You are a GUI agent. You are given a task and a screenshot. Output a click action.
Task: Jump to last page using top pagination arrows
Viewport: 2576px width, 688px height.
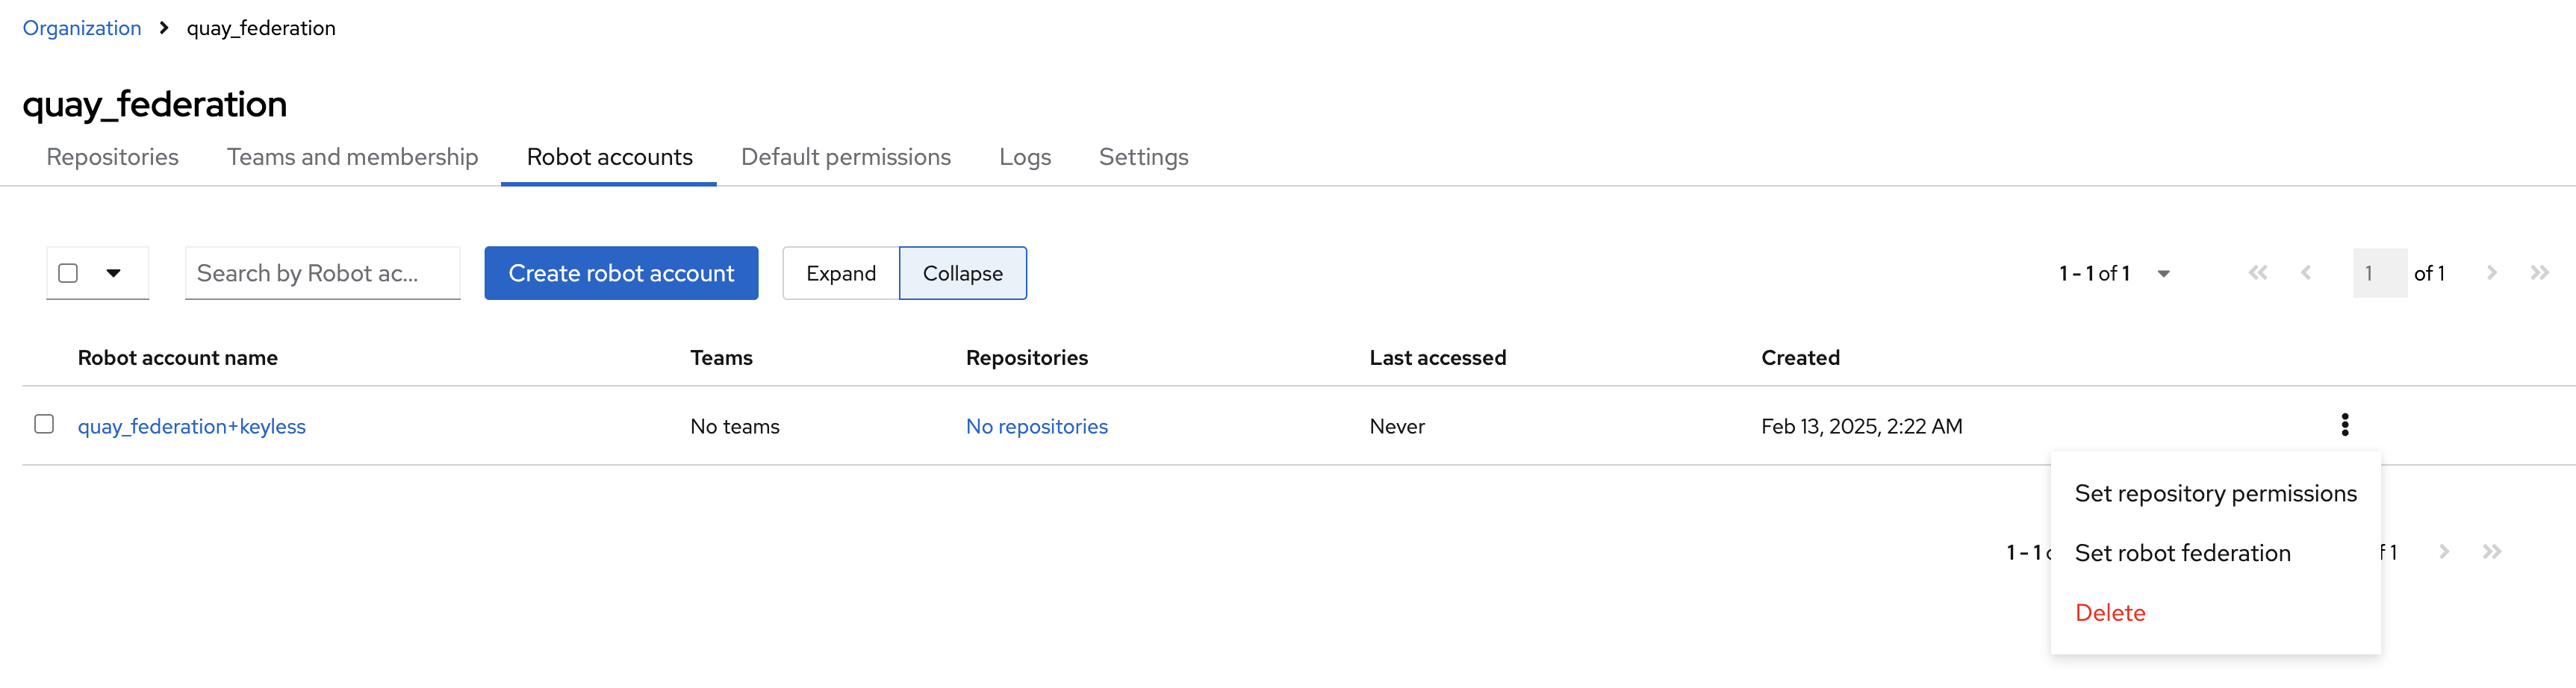pyautogui.click(x=2539, y=273)
